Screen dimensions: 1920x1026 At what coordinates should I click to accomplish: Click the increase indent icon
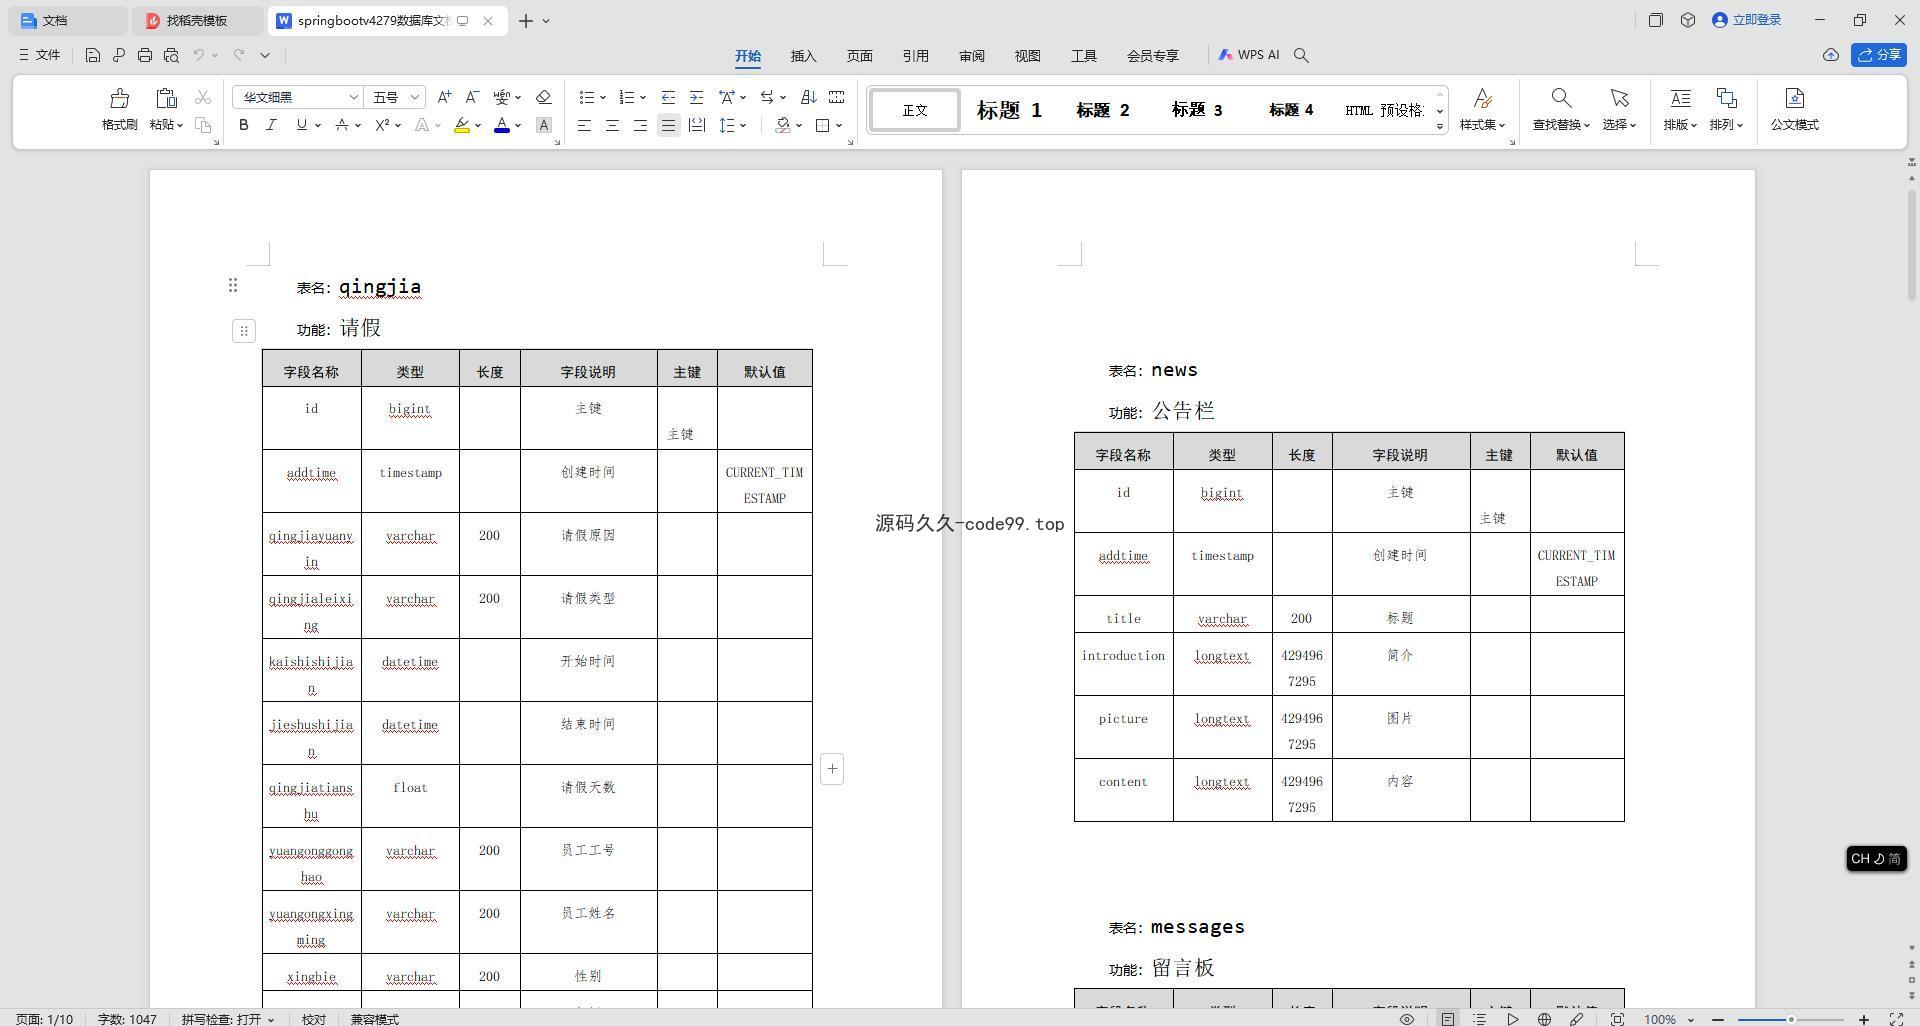[696, 97]
